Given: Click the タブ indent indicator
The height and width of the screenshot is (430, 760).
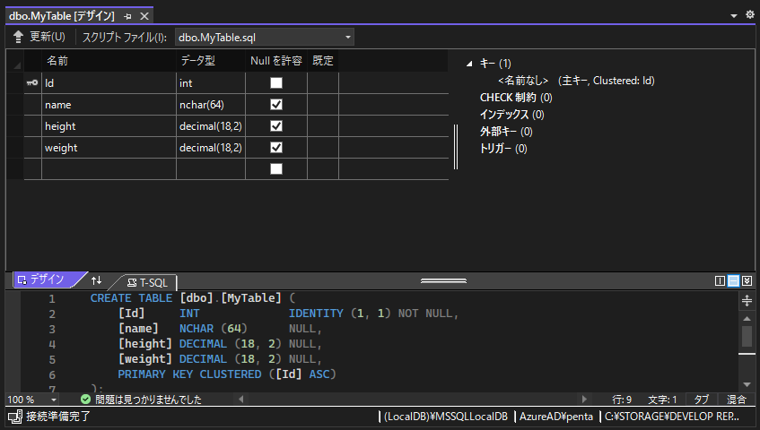Looking at the screenshot, I should click(701, 399).
